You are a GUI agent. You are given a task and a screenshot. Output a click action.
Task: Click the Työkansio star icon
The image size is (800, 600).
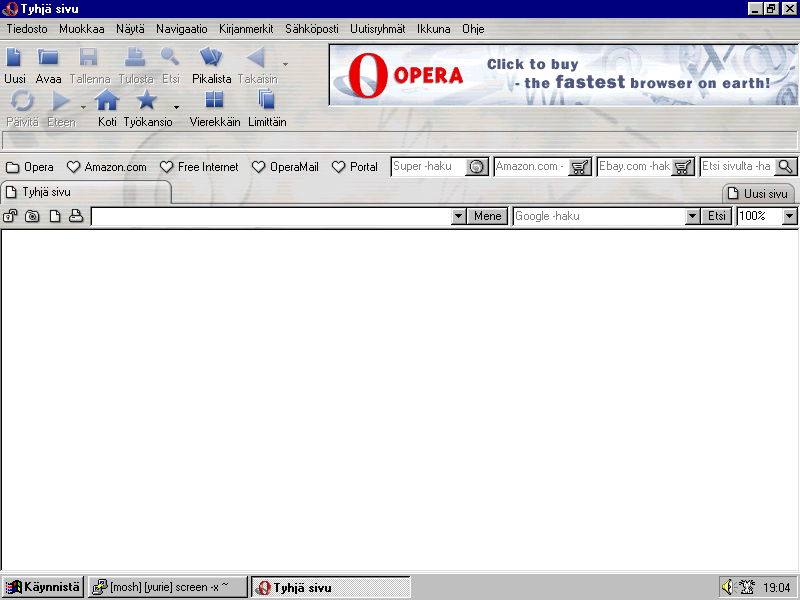[x=146, y=99]
